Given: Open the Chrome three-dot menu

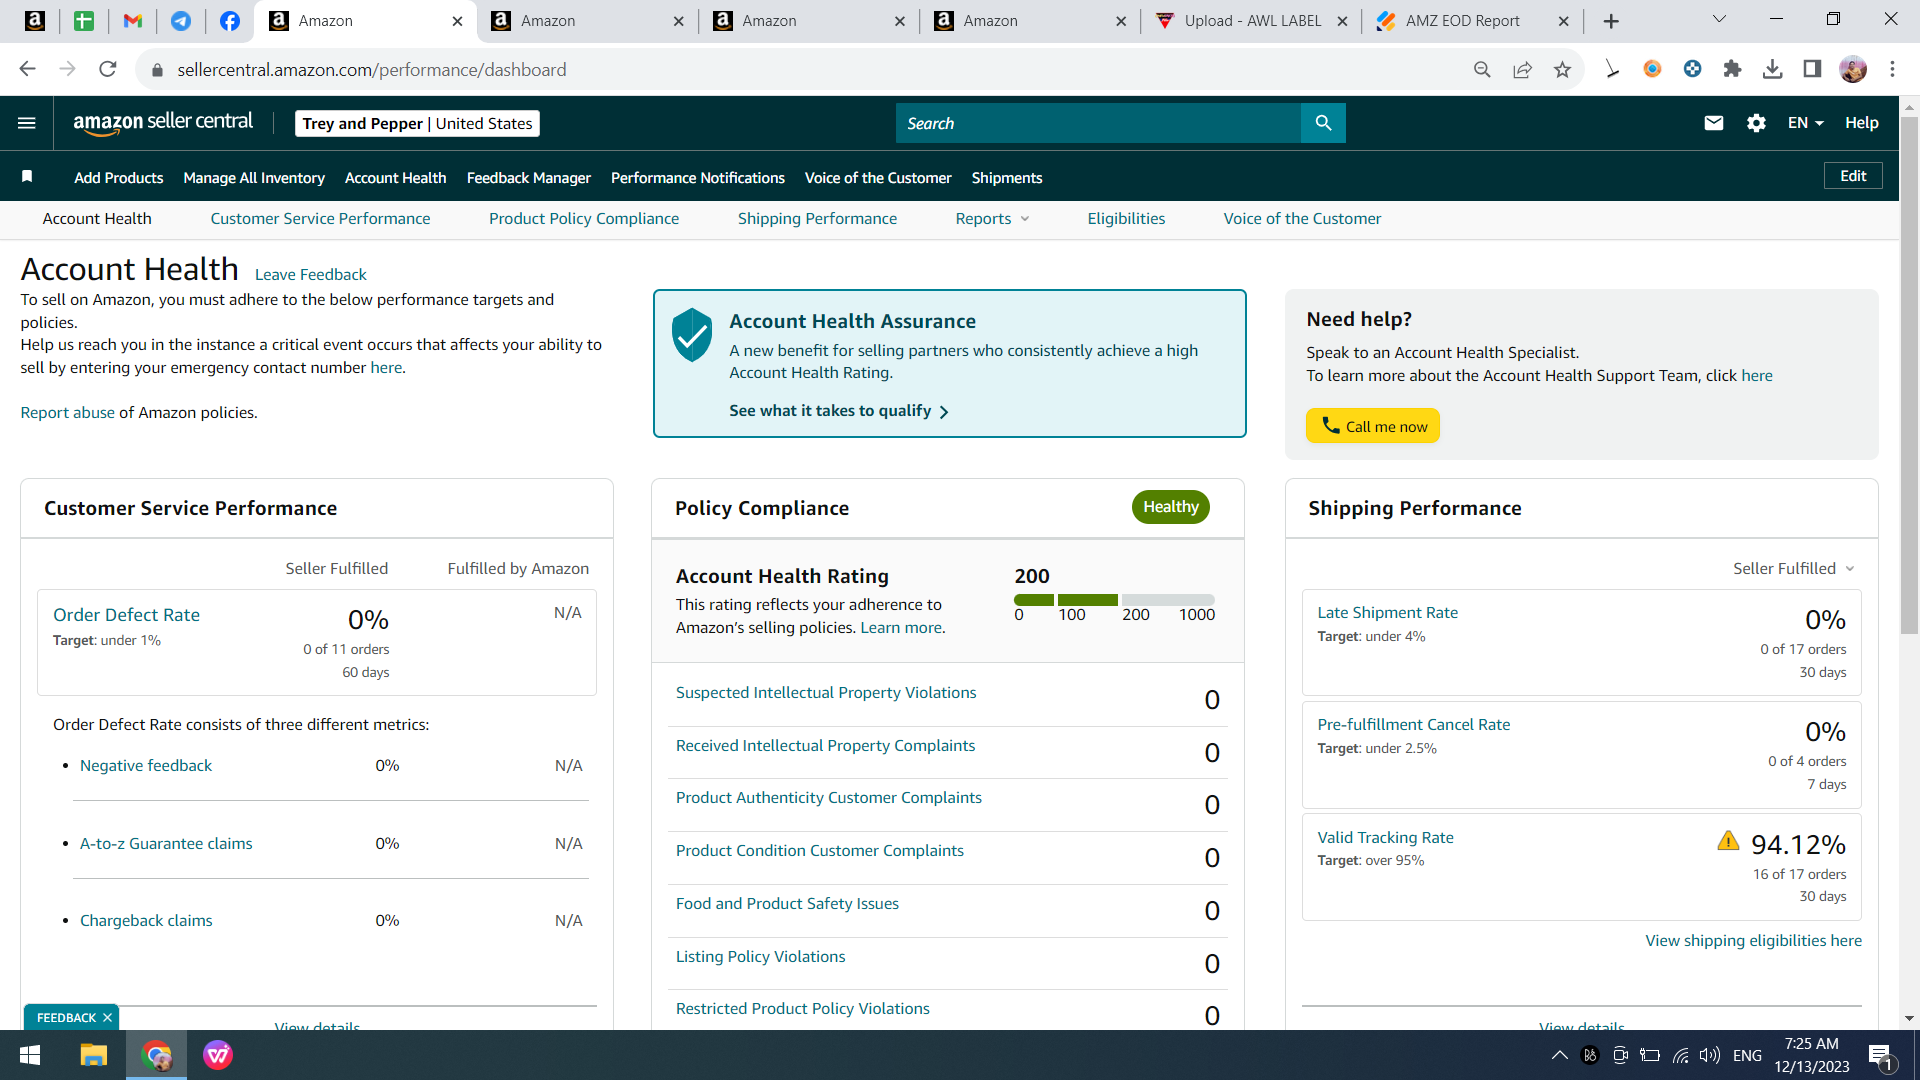Looking at the screenshot, I should click(1892, 69).
